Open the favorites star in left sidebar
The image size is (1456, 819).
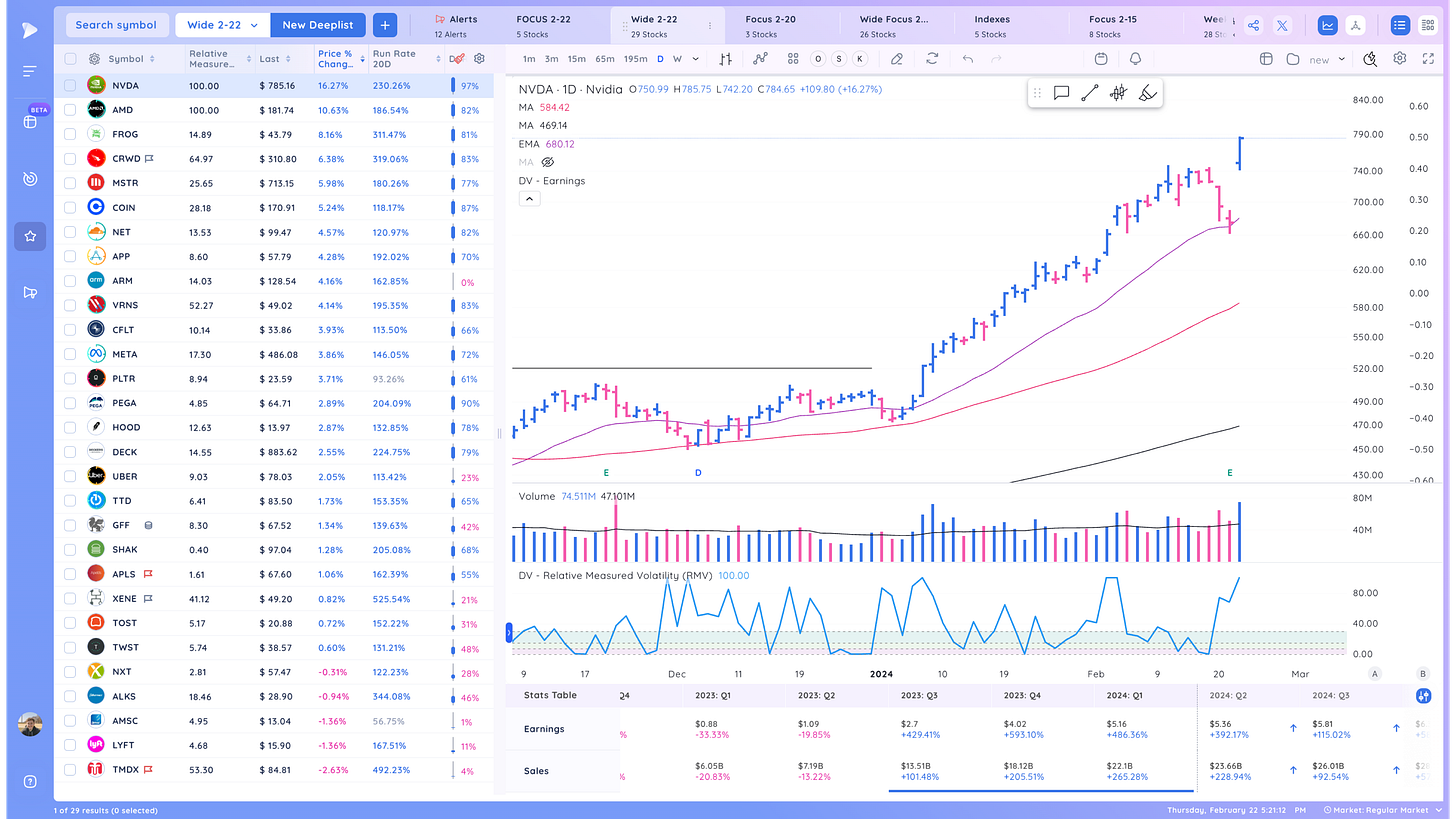[x=30, y=236]
